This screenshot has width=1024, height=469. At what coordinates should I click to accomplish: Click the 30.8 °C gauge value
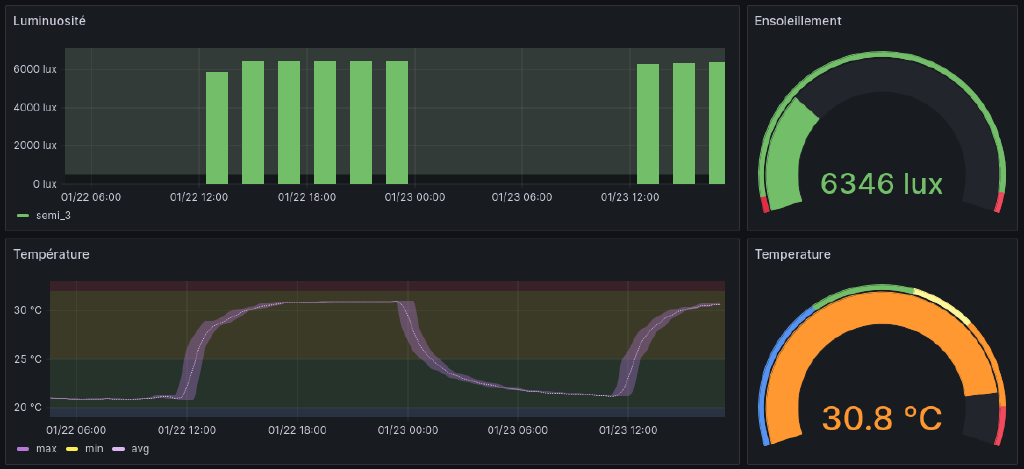(x=882, y=417)
